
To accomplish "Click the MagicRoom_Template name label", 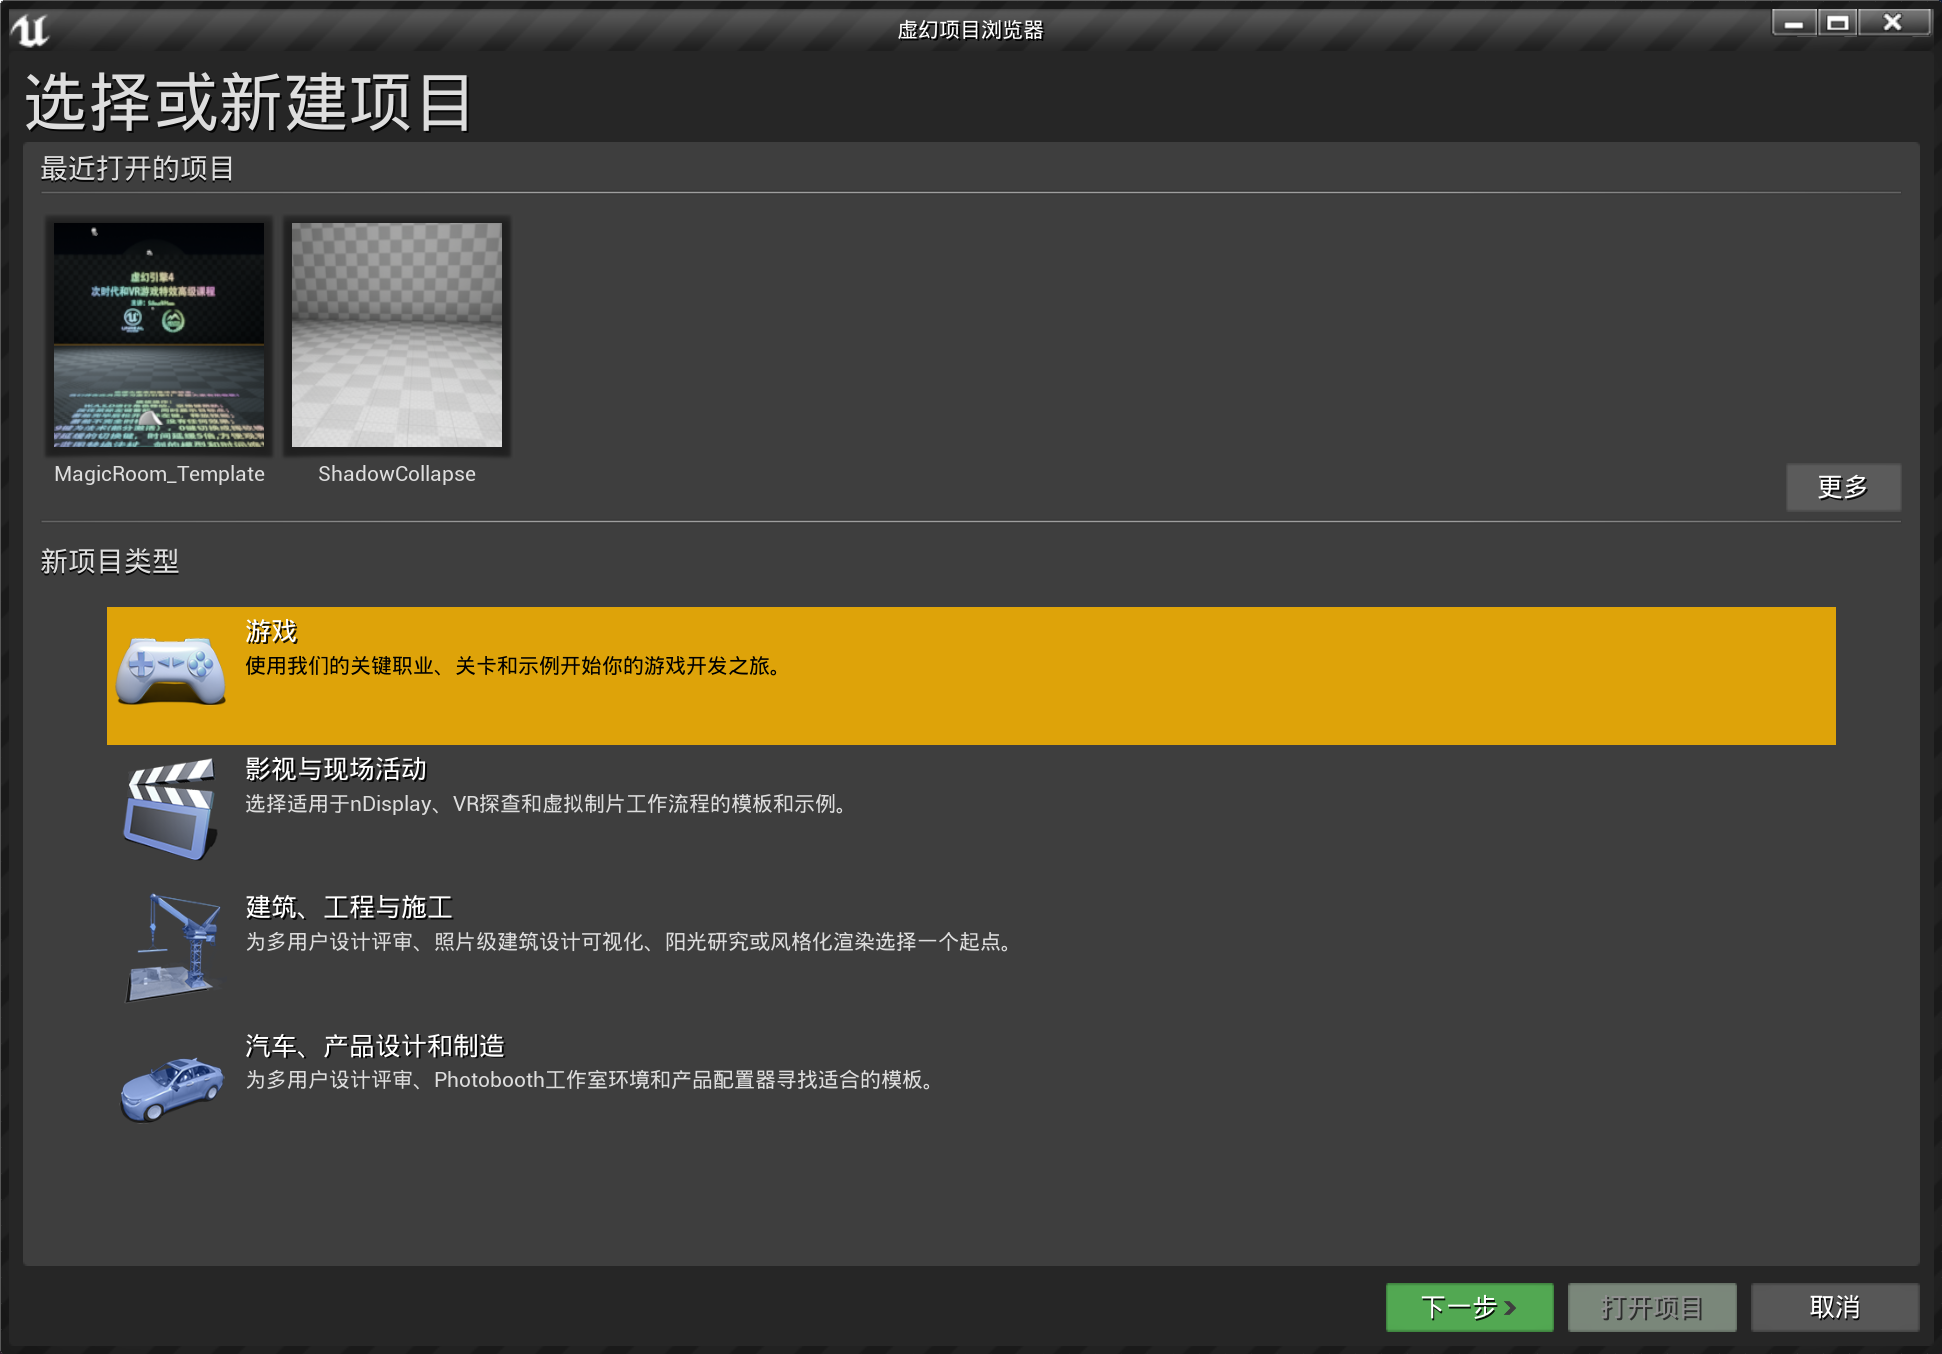I will click(159, 474).
